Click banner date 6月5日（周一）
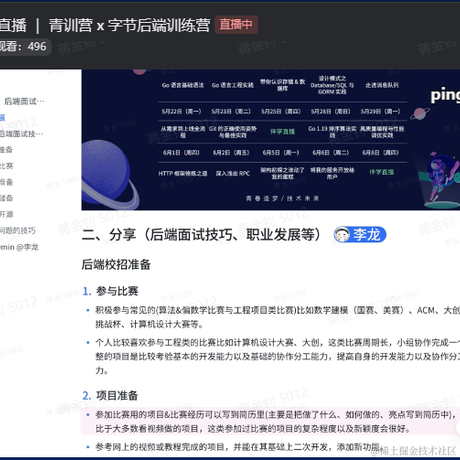The height and width of the screenshot is (460, 460). click(x=281, y=153)
